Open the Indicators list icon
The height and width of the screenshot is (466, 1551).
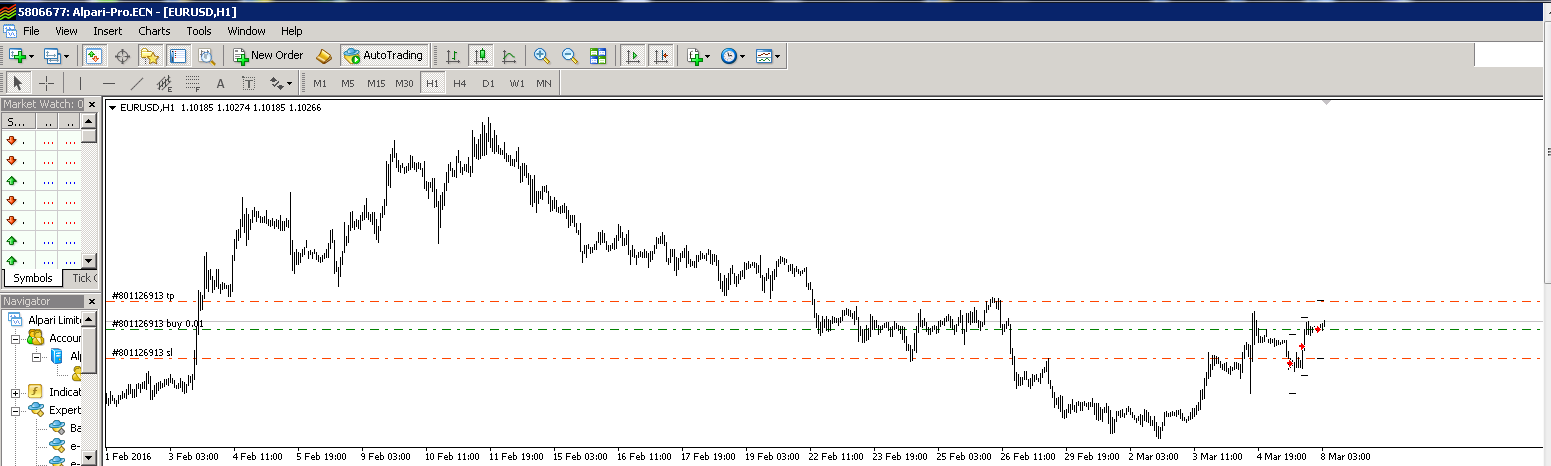tap(695, 56)
